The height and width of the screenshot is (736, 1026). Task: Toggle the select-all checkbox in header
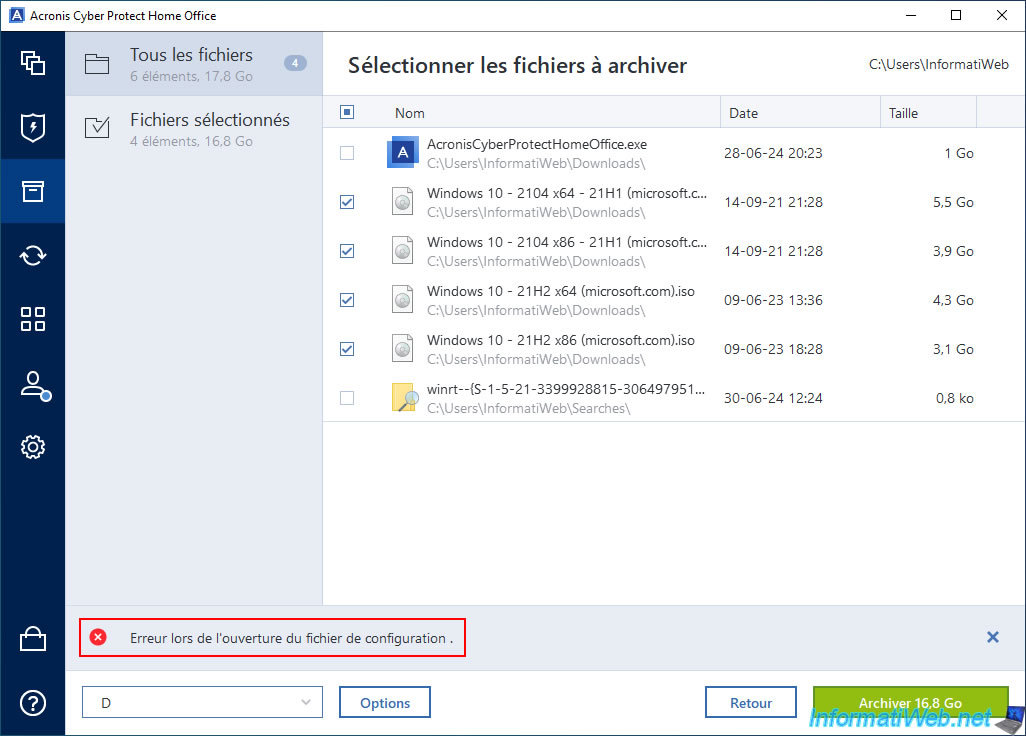[x=347, y=113]
